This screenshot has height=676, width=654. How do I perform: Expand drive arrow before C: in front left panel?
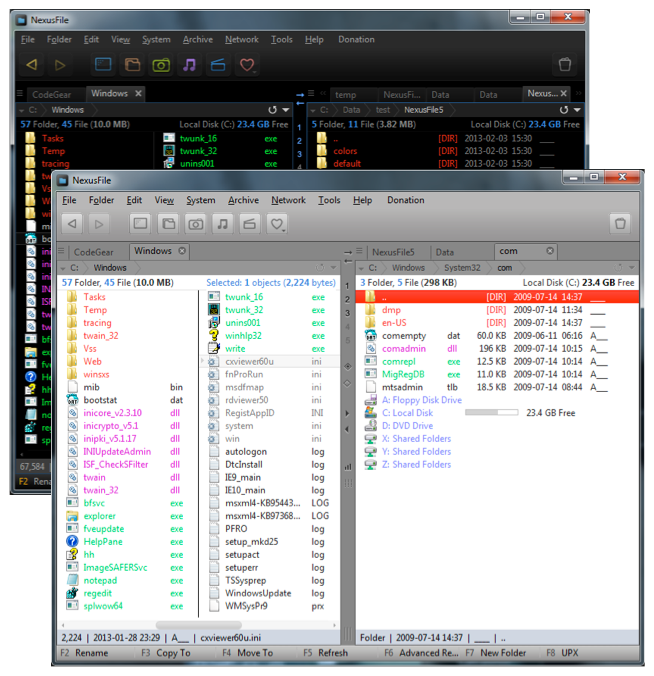coord(63,268)
